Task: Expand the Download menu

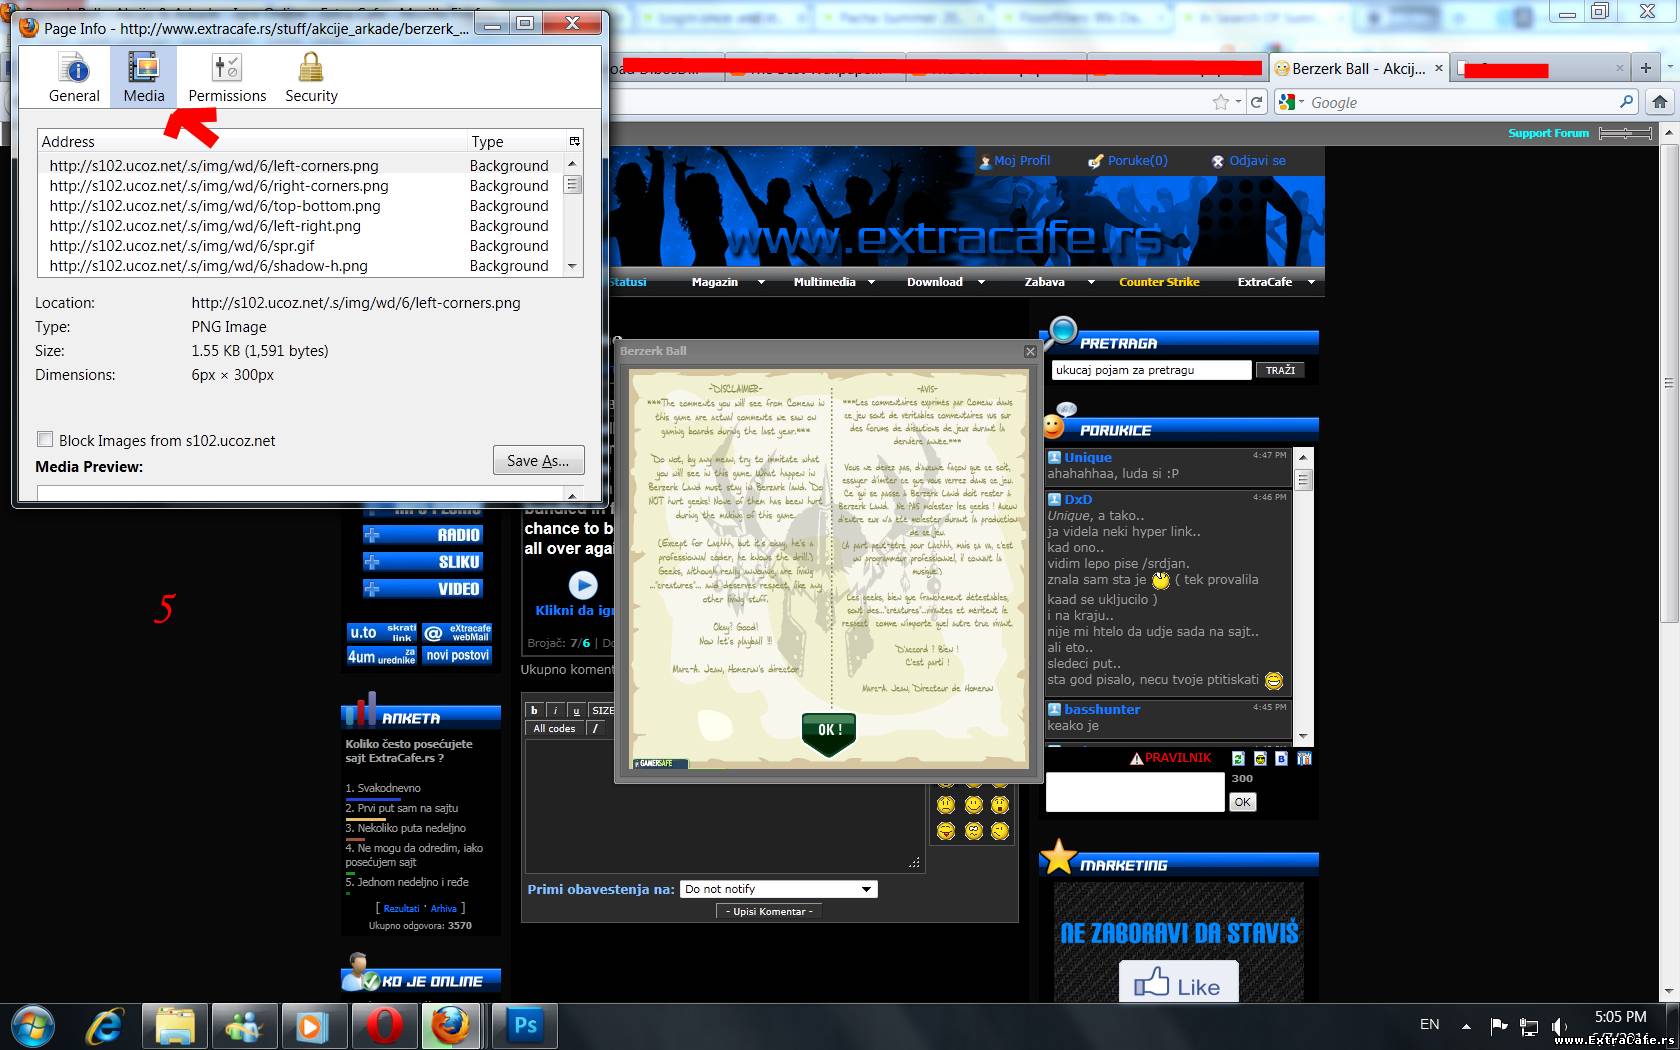Action: click(945, 282)
